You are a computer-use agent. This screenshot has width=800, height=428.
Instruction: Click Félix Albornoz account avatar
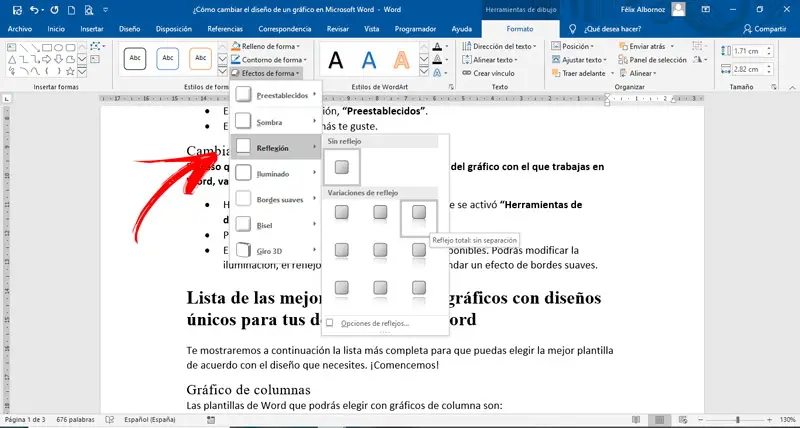point(678,9)
